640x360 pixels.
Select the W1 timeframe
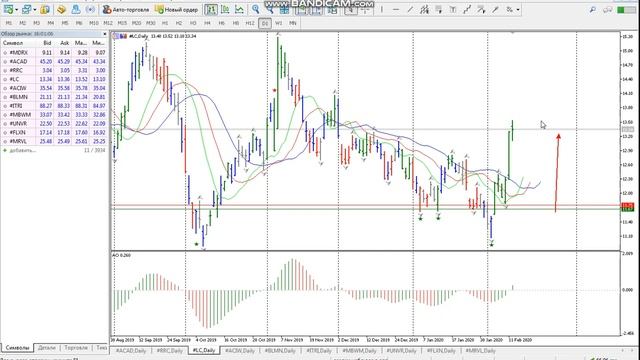(x=279, y=23)
